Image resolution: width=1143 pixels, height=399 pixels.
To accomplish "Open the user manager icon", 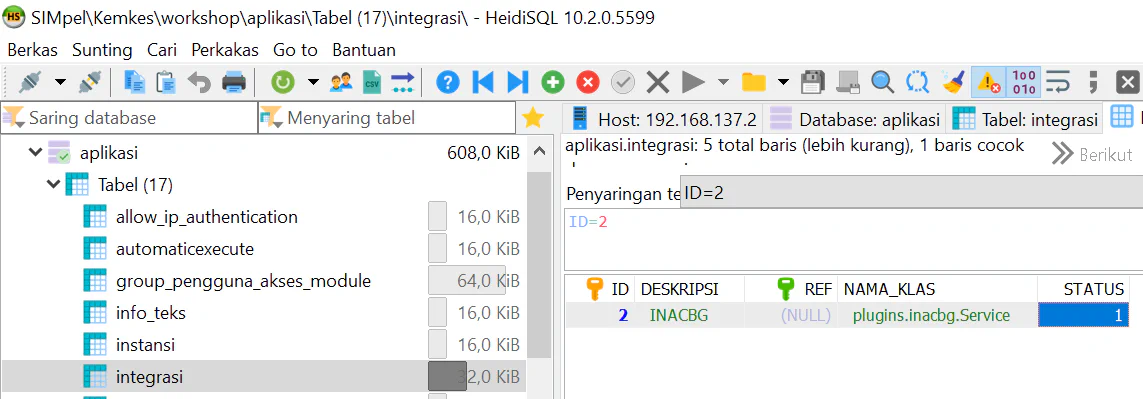I will click(x=341, y=82).
